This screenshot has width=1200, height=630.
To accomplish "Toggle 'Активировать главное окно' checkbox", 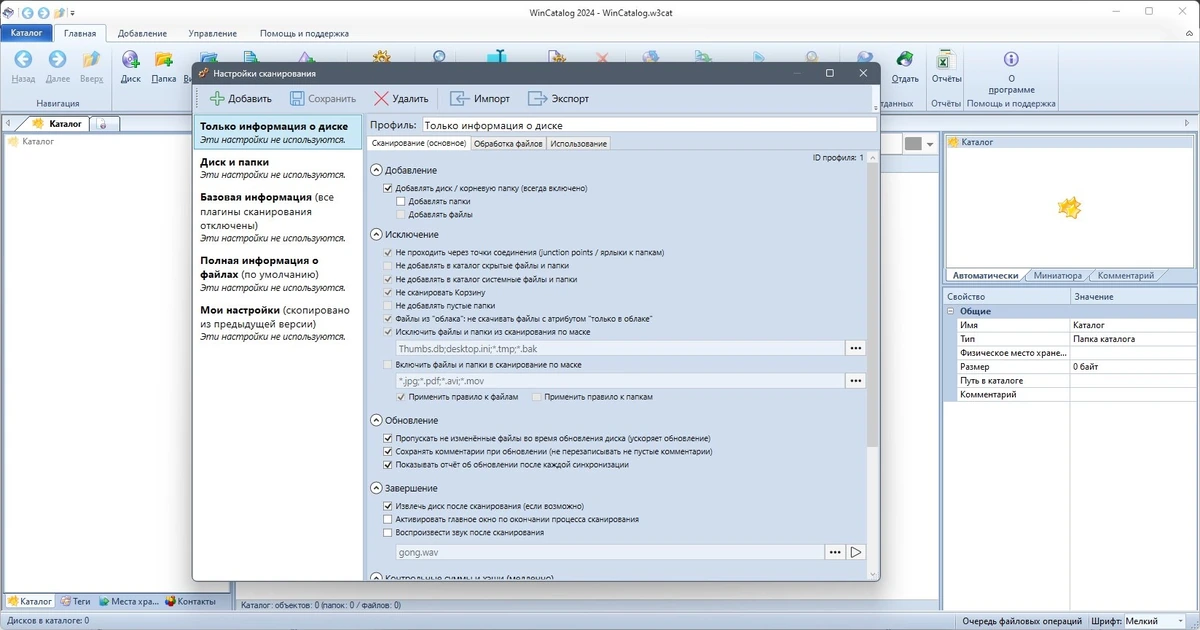I will point(388,519).
